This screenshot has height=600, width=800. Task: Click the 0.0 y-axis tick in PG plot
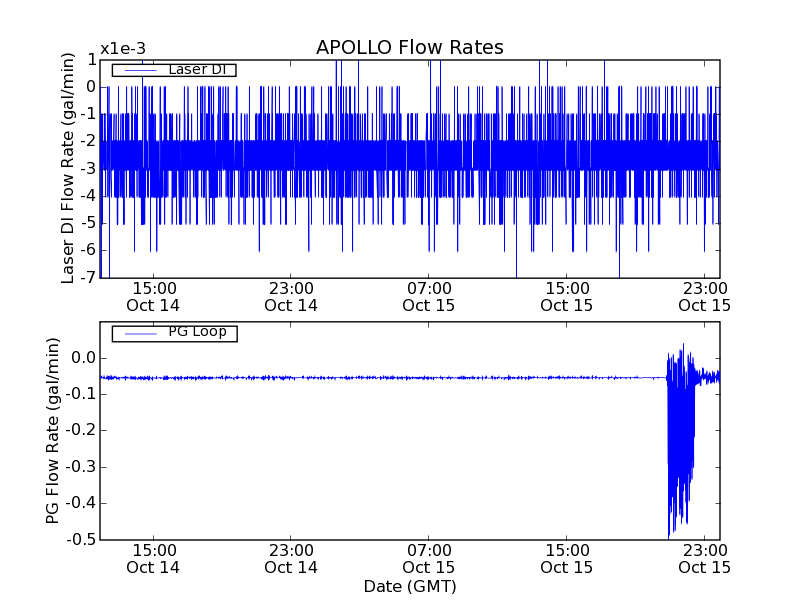84,358
